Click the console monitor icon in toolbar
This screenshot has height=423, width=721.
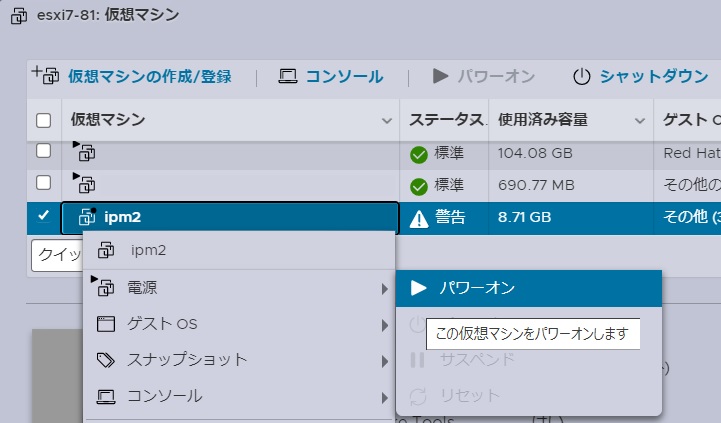(288, 76)
